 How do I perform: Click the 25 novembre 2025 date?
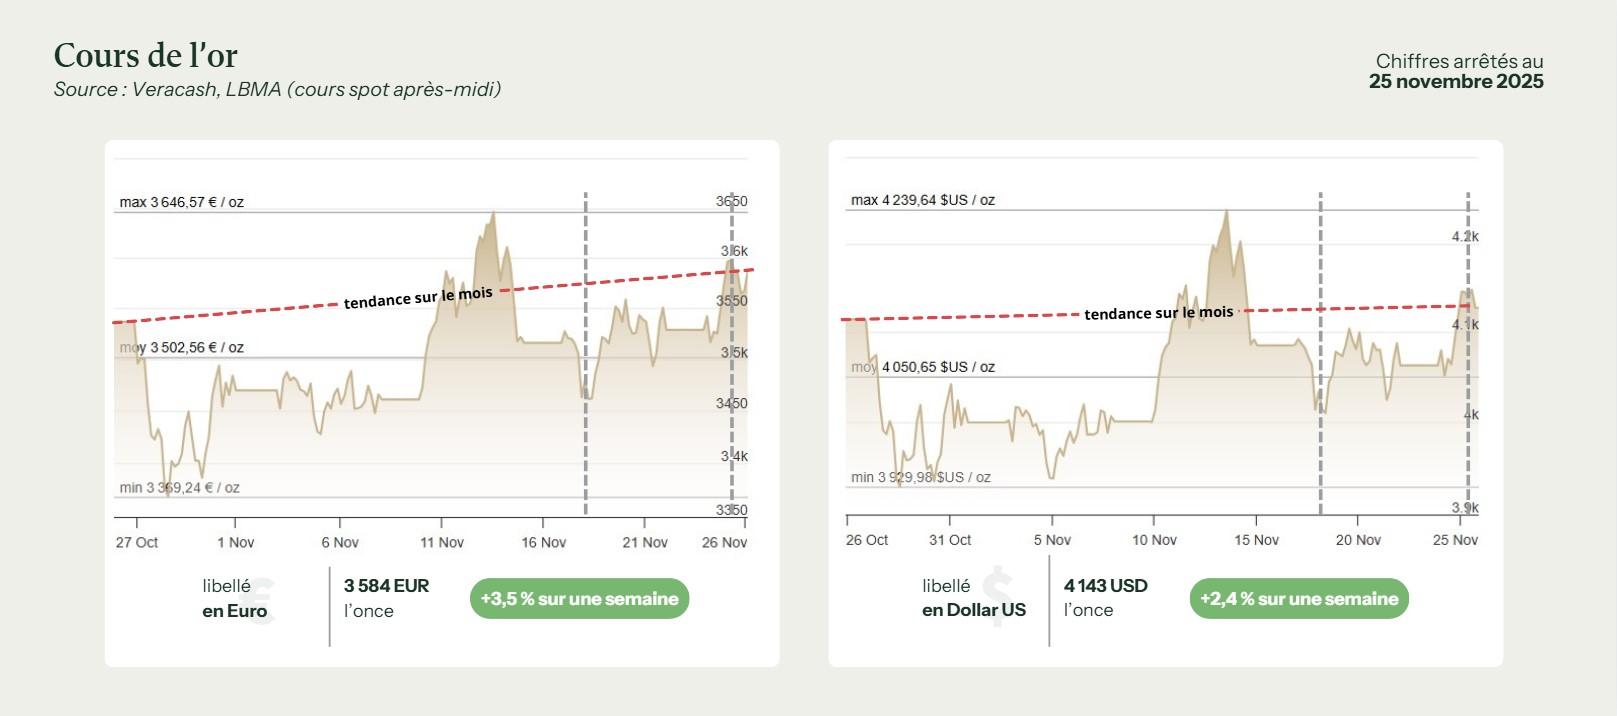coord(1455,82)
